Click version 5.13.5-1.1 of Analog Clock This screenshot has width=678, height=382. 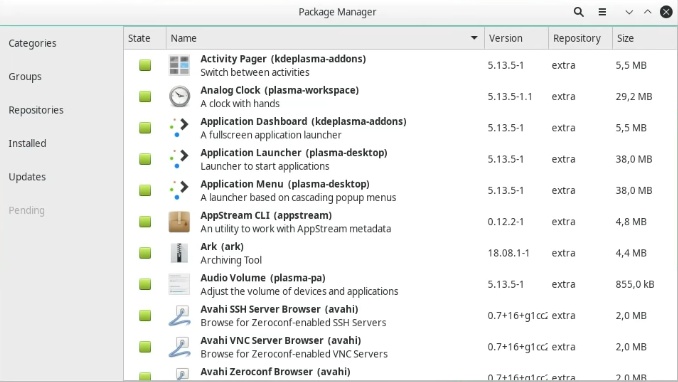[510, 96]
